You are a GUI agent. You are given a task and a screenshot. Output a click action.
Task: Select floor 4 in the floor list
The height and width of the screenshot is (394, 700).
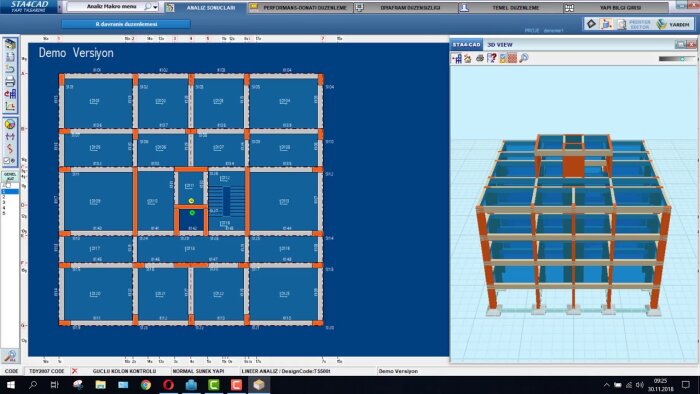pos(10,207)
